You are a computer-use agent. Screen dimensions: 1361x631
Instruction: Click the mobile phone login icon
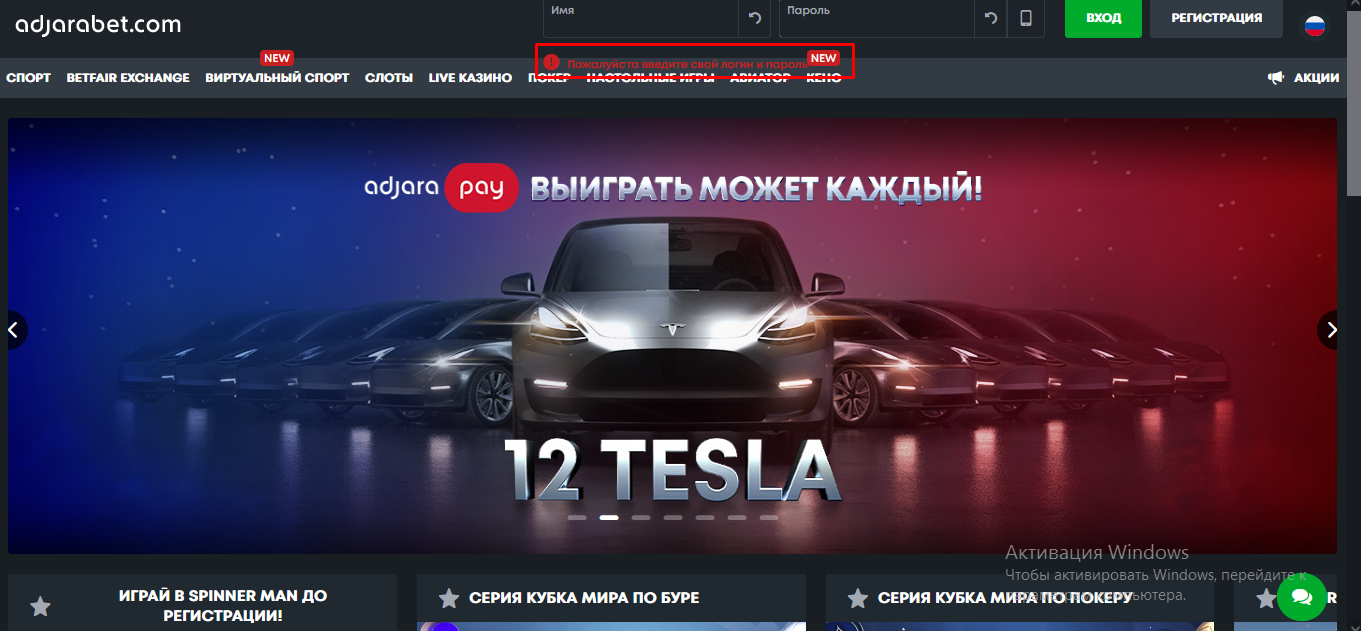pyautogui.click(x=1025, y=18)
